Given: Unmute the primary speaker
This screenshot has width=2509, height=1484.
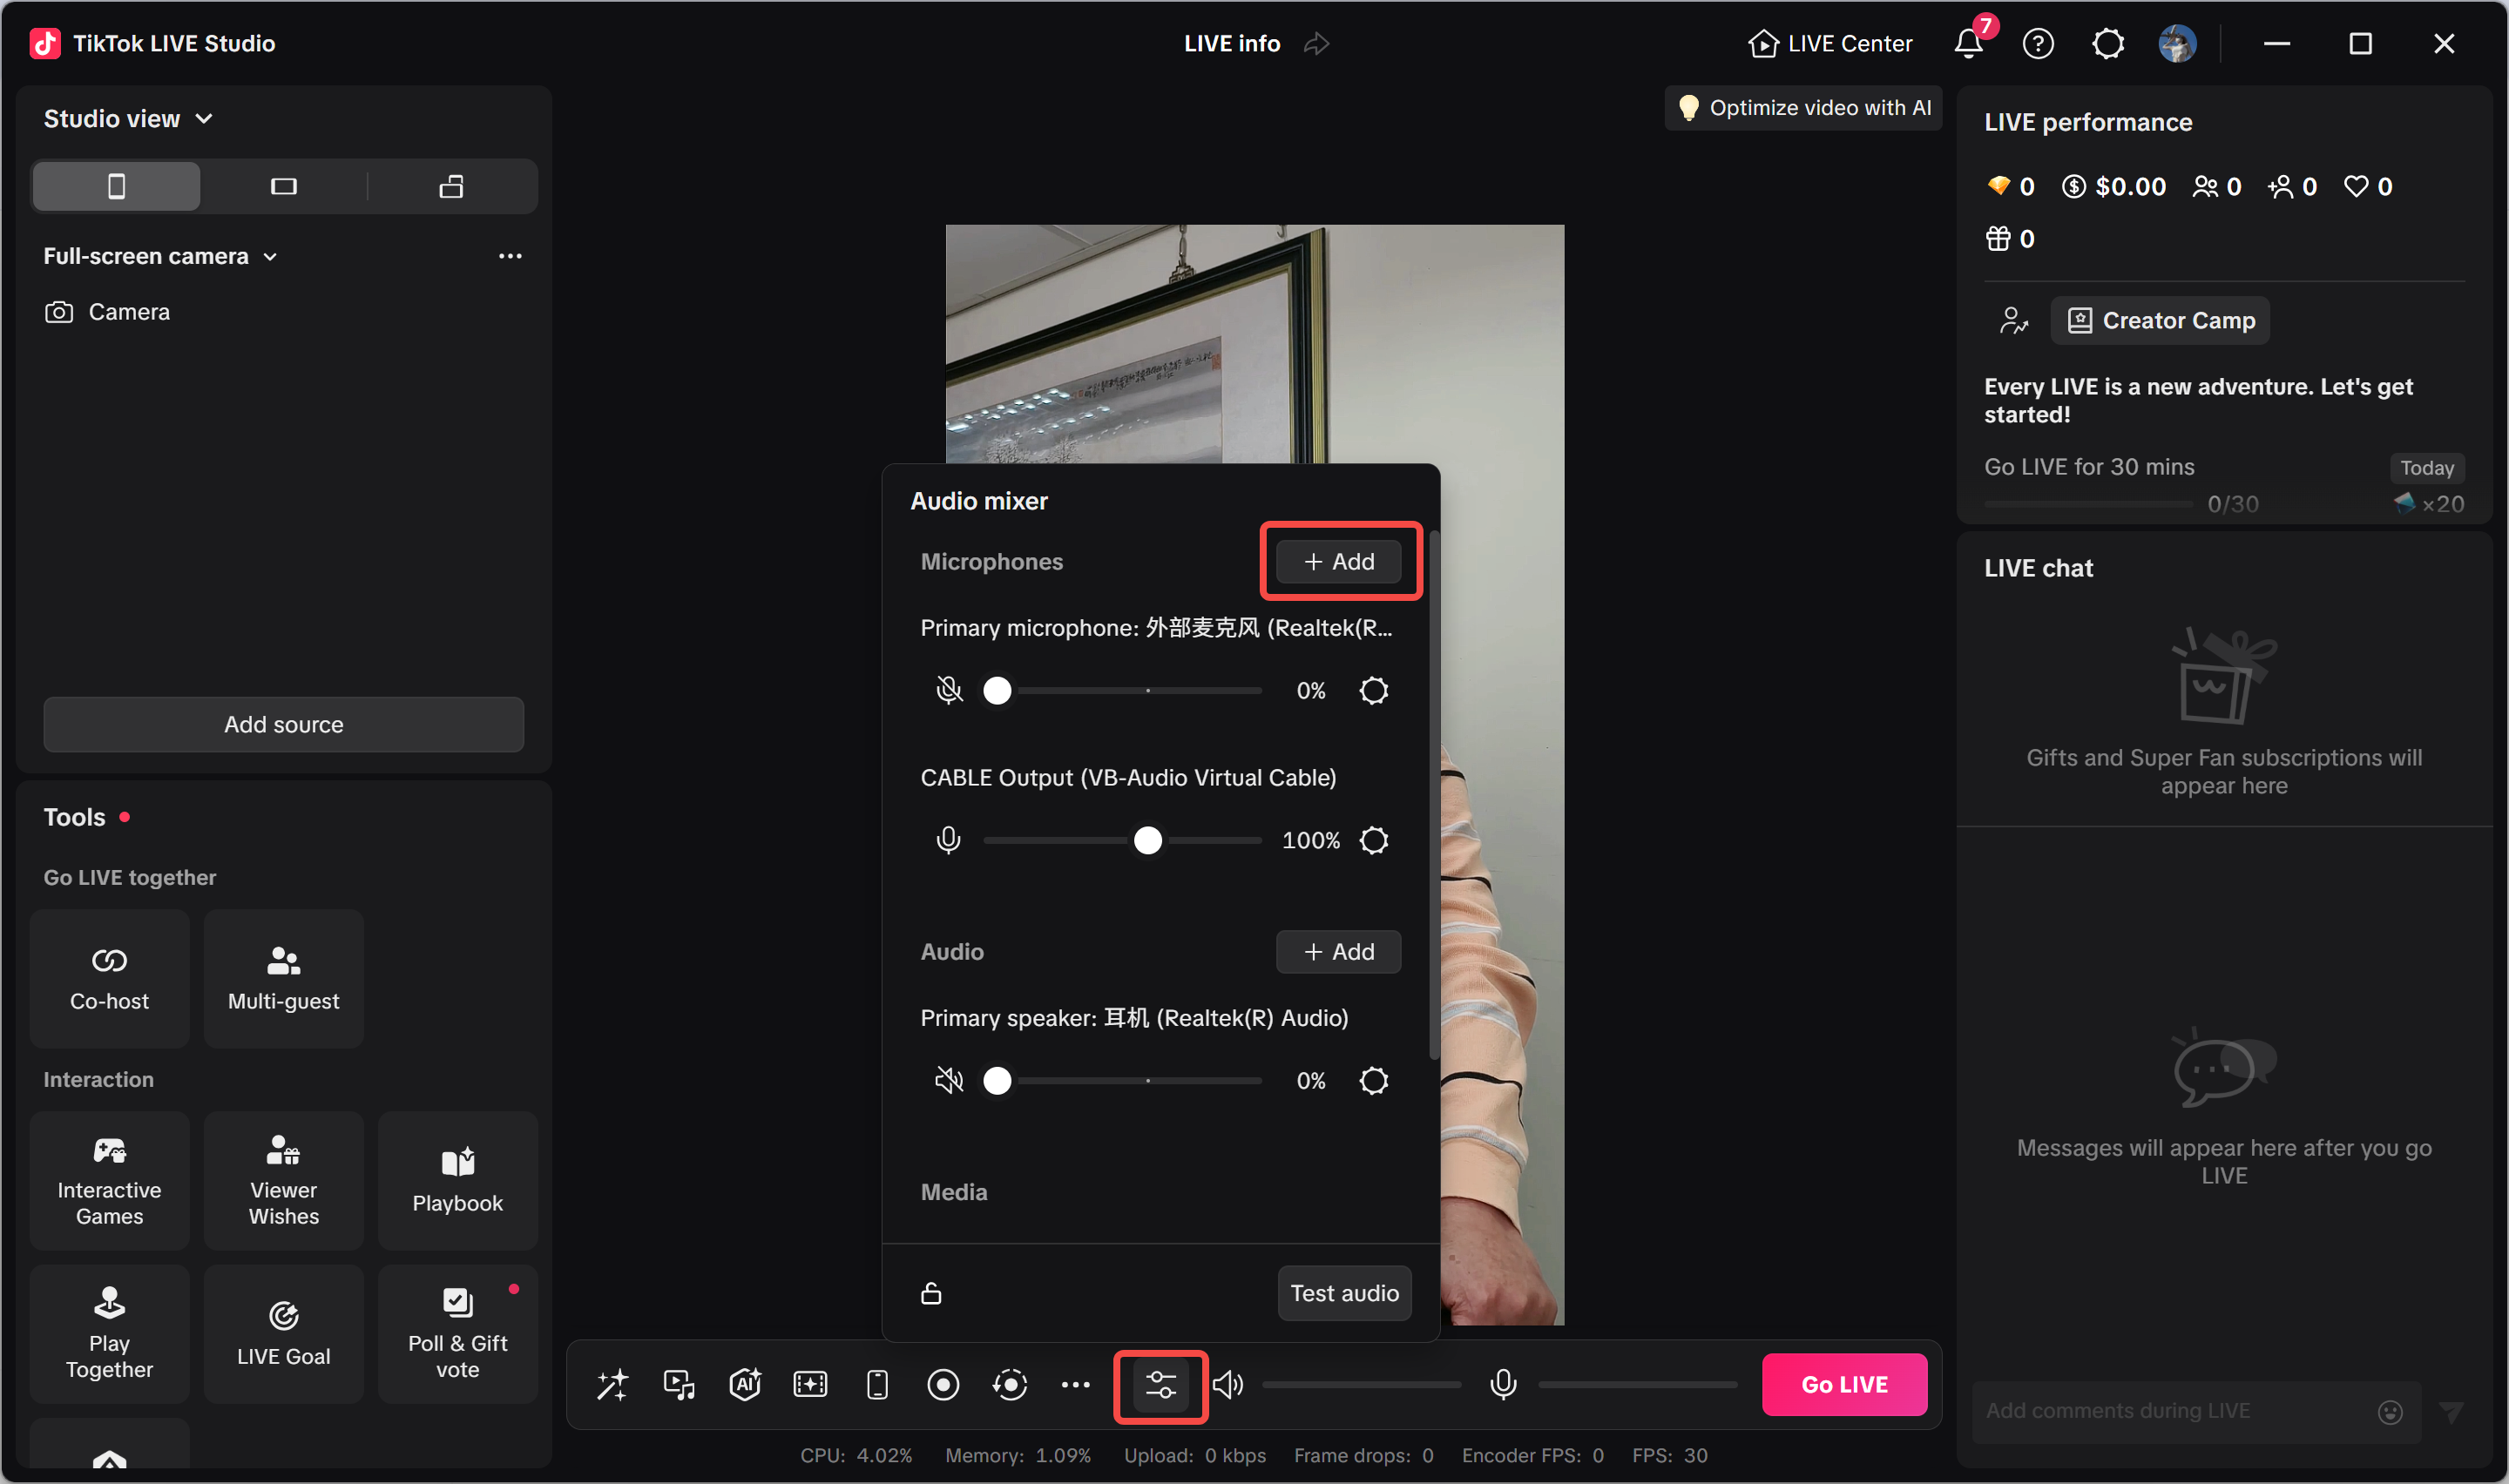Looking at the screenshot, I should (x=949, y=1080).
